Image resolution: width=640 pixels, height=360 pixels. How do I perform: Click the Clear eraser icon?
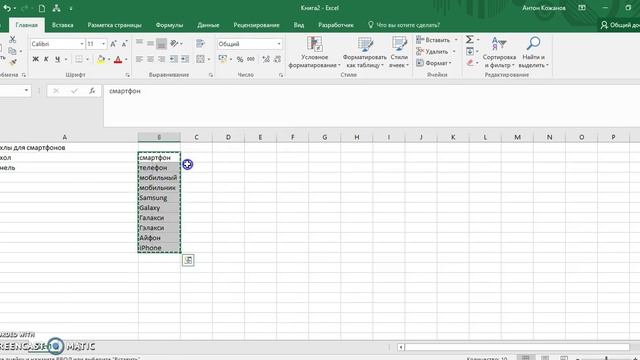[470, 62]
